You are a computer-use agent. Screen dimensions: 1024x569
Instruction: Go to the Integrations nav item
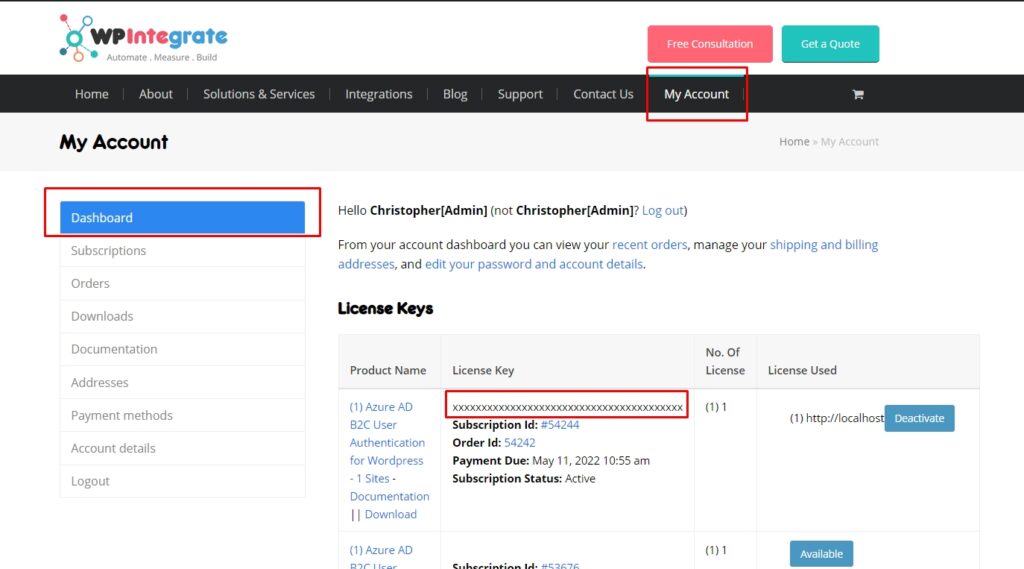pyautogui.click(x=379, y=94)
